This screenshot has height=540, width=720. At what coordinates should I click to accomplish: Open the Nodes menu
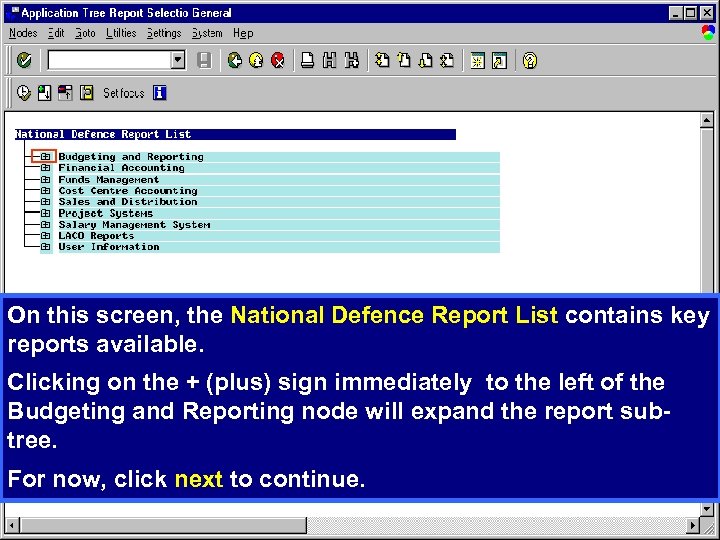click(x=23, y=33)
